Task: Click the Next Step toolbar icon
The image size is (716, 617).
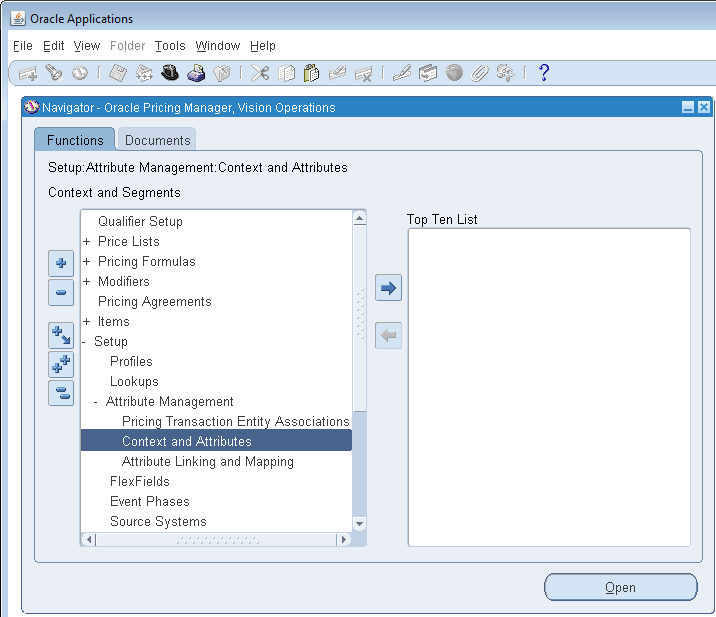Action: [144, 73]
